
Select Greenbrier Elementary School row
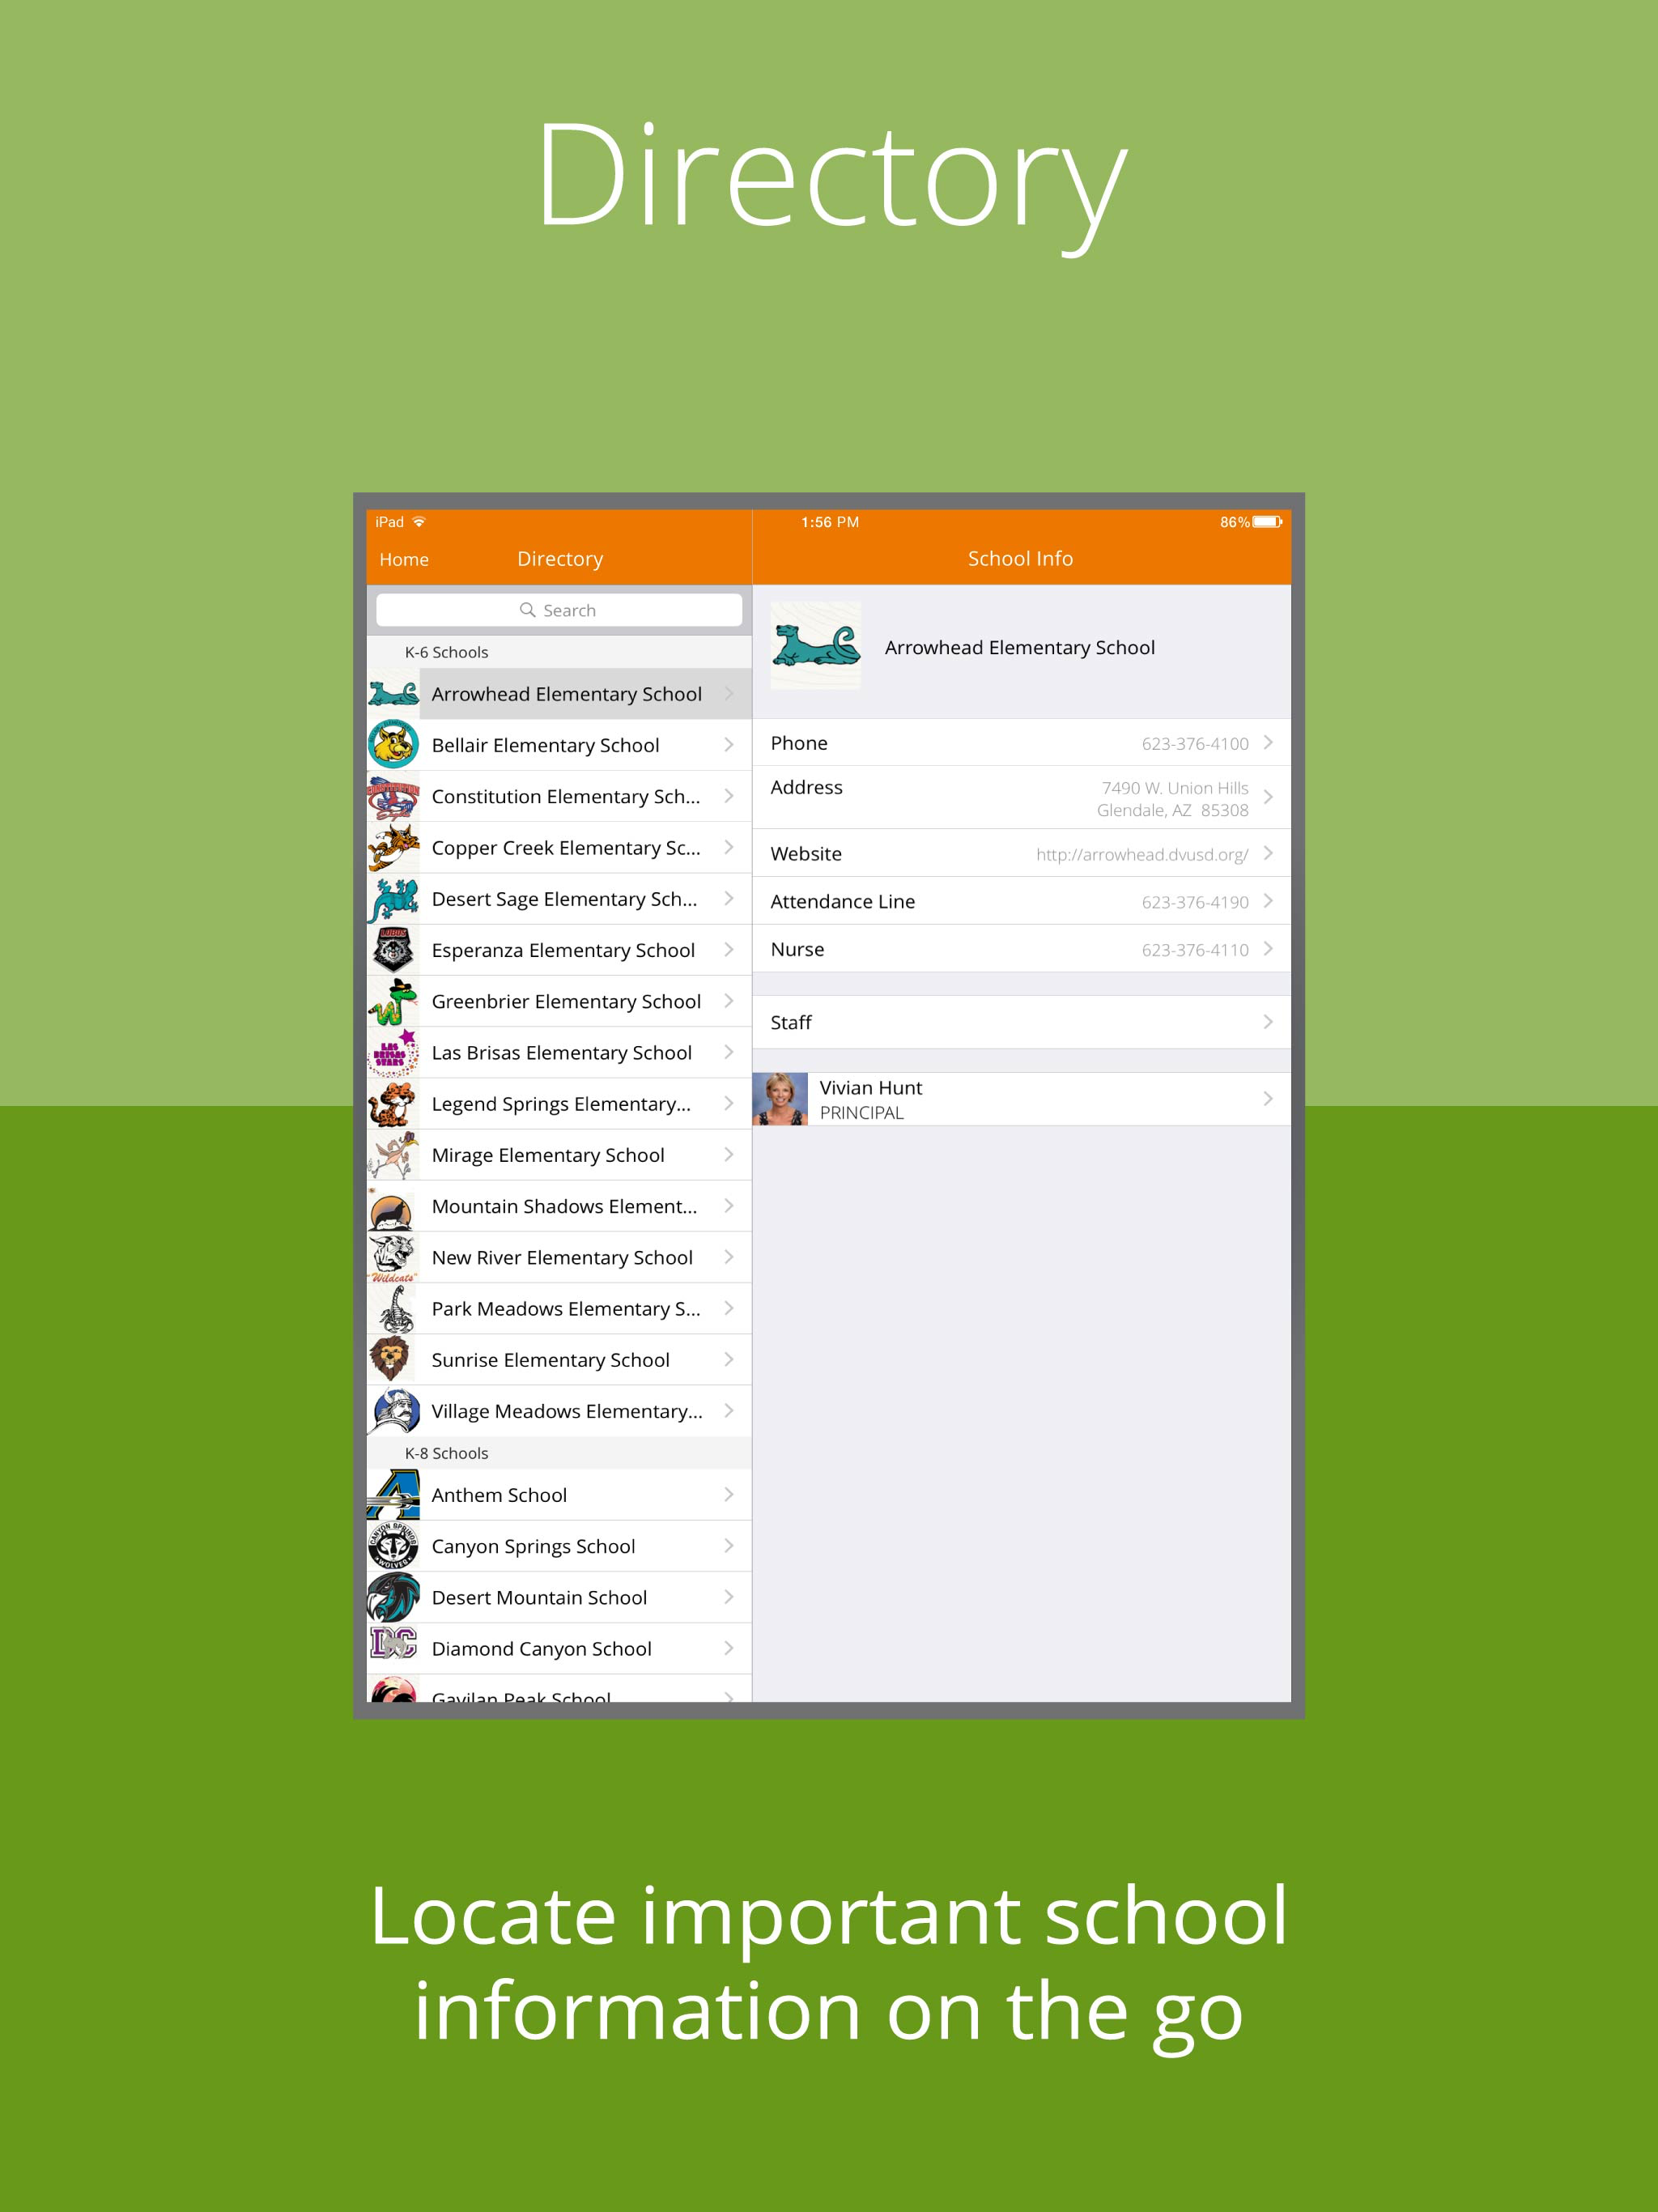[560, 1001]
